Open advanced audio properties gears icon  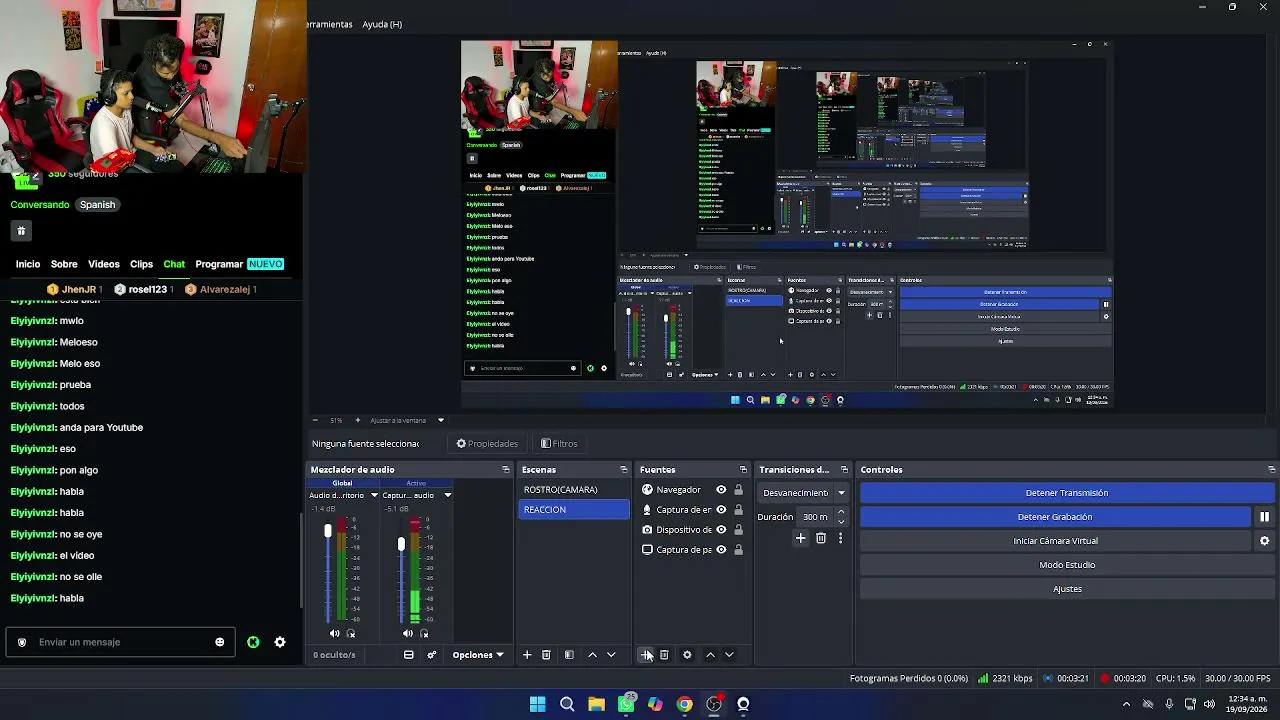[x=432, y=655]
